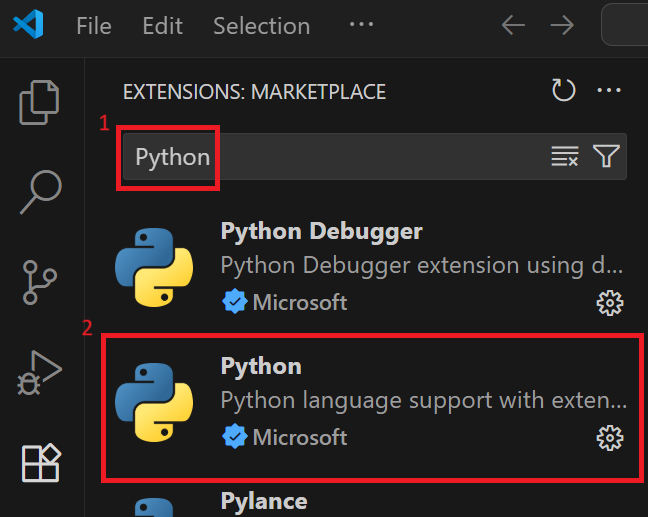The width and height of the screenshot is (648, 517).
Task: Go forward with the right arrow
Action: tap(562, 25)
